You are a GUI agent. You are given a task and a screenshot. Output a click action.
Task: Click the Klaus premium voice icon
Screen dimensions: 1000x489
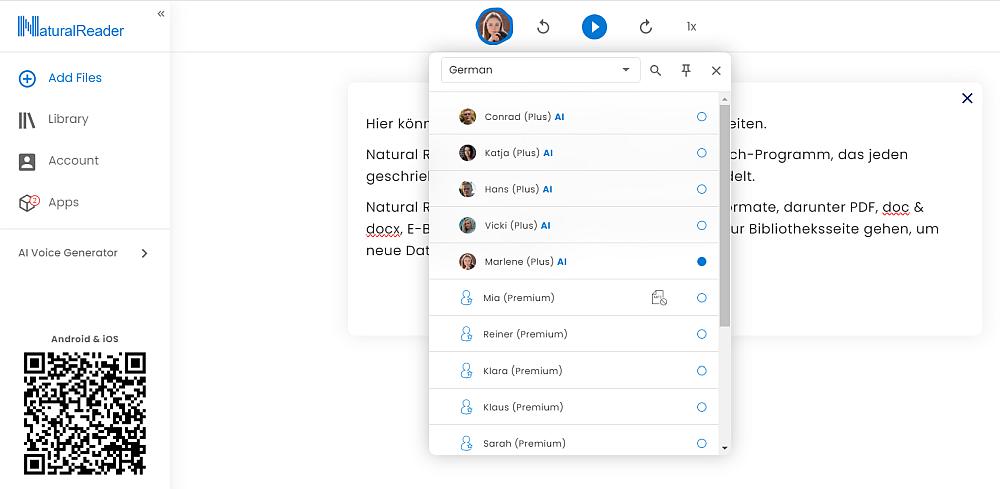(x=466, y=407)
